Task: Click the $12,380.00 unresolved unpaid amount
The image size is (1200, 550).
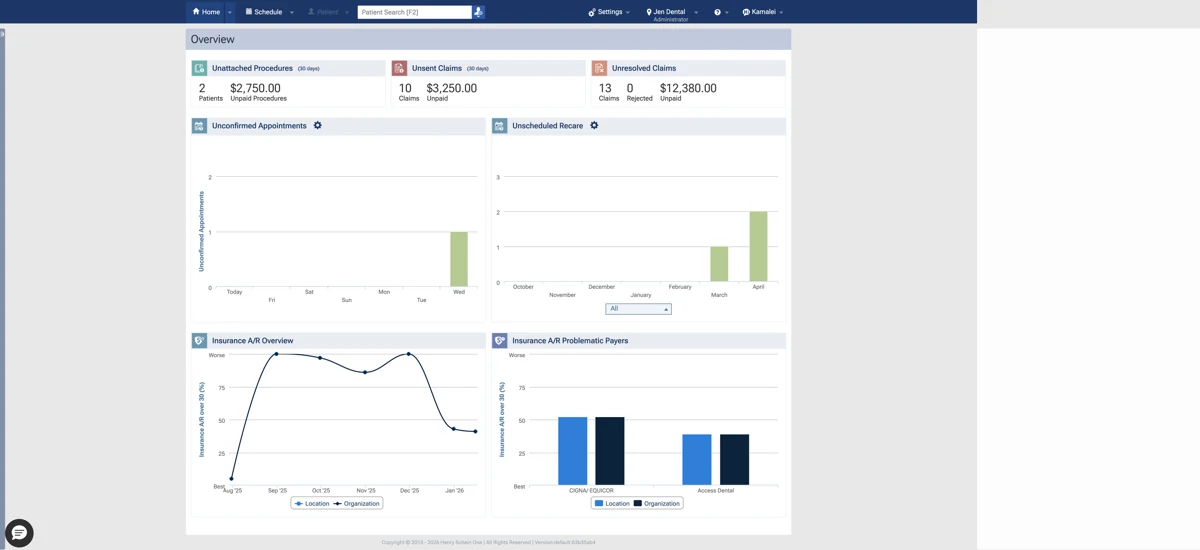Action: click(688, 88)
